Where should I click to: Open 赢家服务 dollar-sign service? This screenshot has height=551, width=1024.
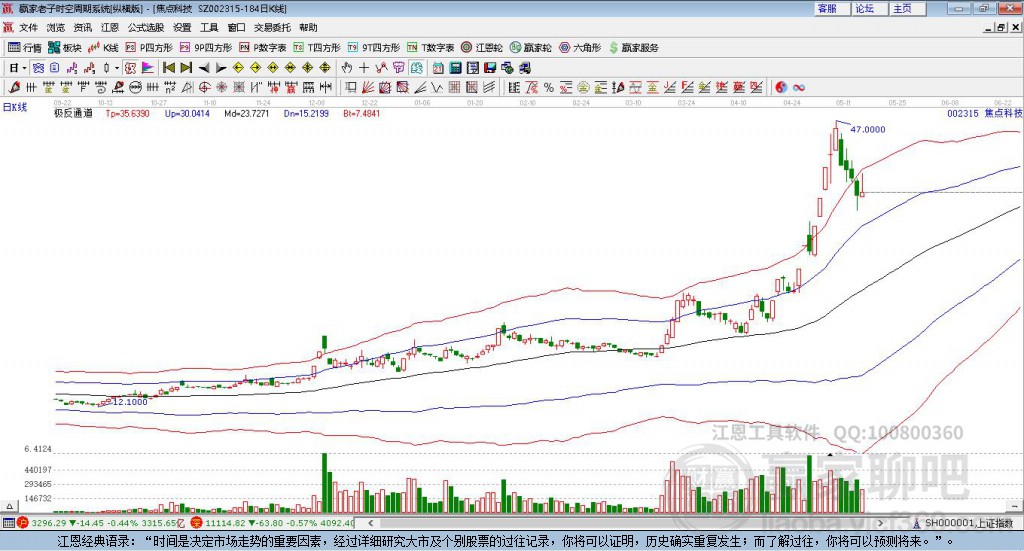point(633,48)
